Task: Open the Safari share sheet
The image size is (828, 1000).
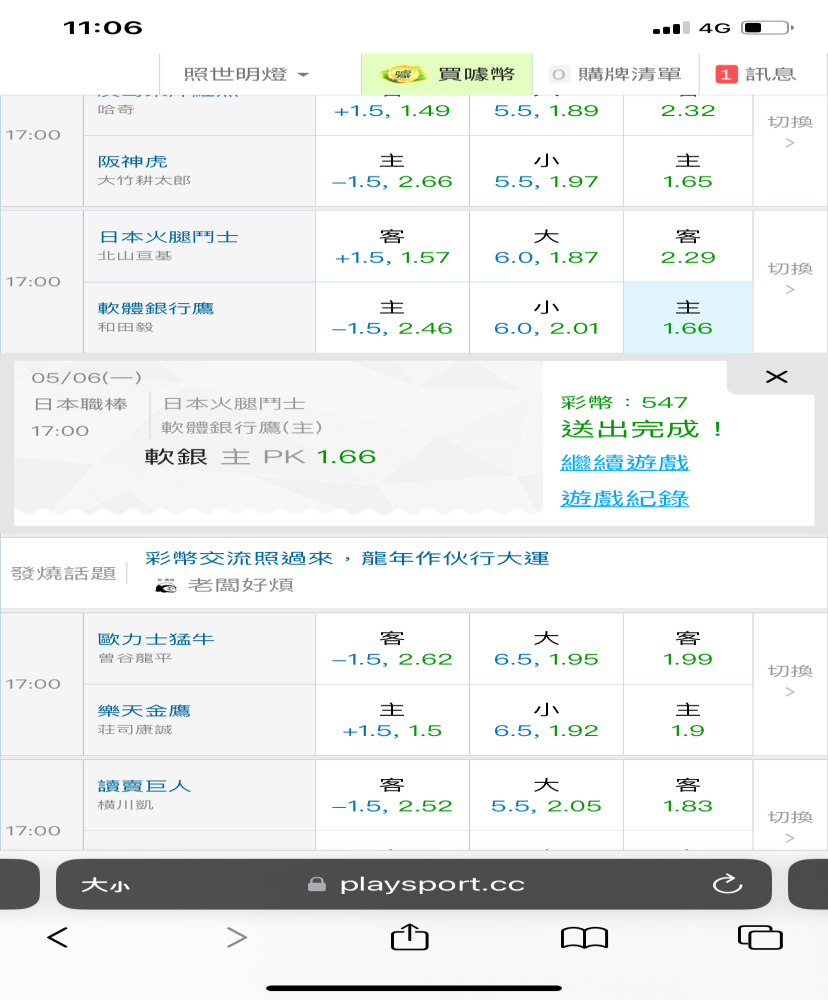Action: (x=410, y=936)
